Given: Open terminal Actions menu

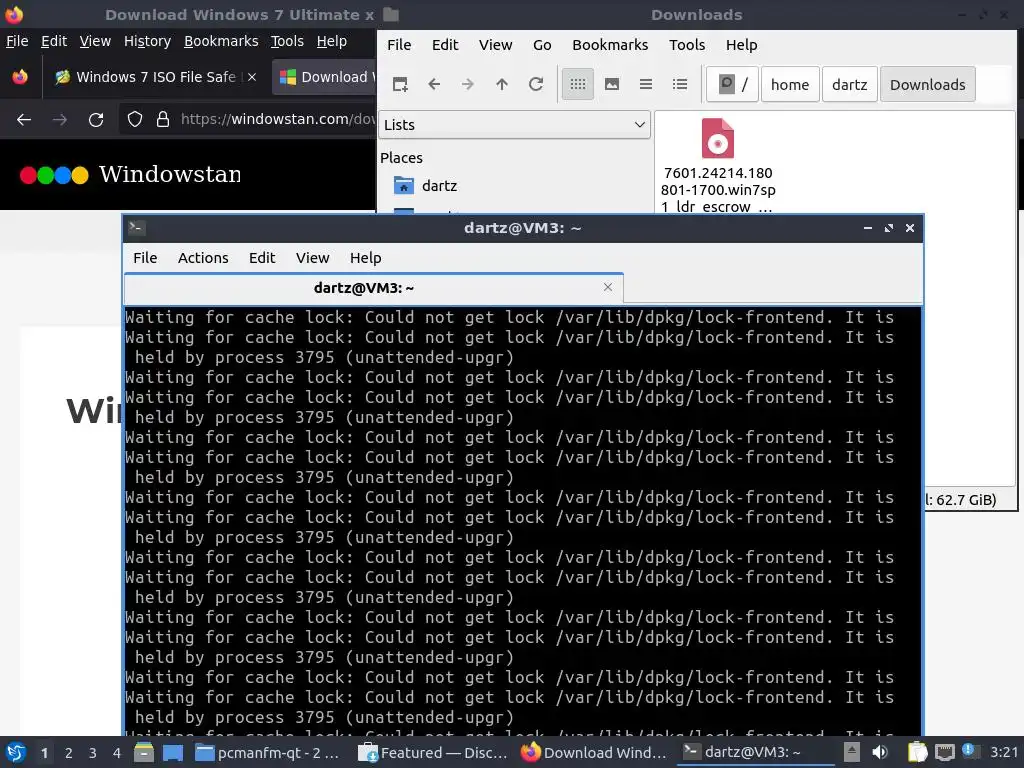Looking at the screenshot, I should tap(203, 258).
